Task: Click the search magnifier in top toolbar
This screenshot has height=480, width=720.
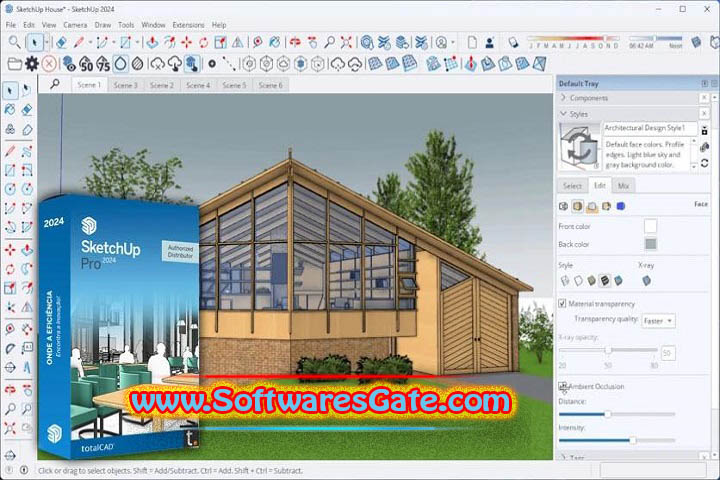Action: tap(14, 42)
